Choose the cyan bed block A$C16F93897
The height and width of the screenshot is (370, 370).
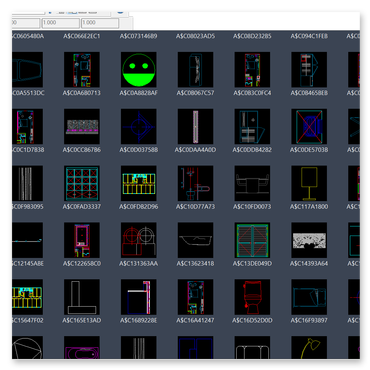point(309,297)
